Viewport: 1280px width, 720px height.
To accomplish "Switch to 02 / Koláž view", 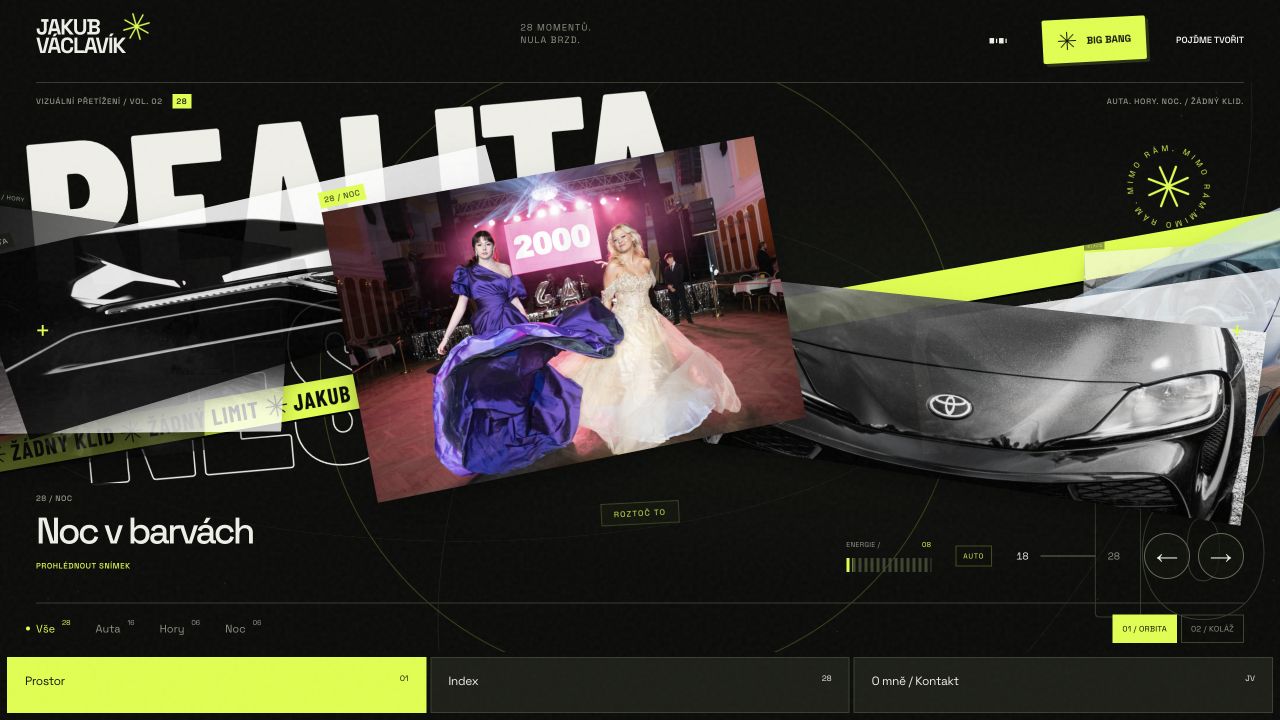I will [x=1212, y=629].
